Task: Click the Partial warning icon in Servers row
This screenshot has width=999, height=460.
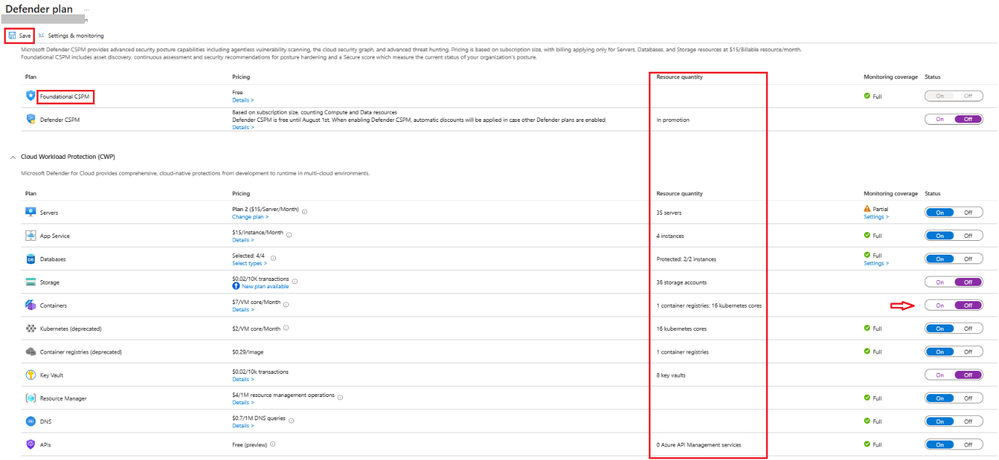Action: pos(867,209)
